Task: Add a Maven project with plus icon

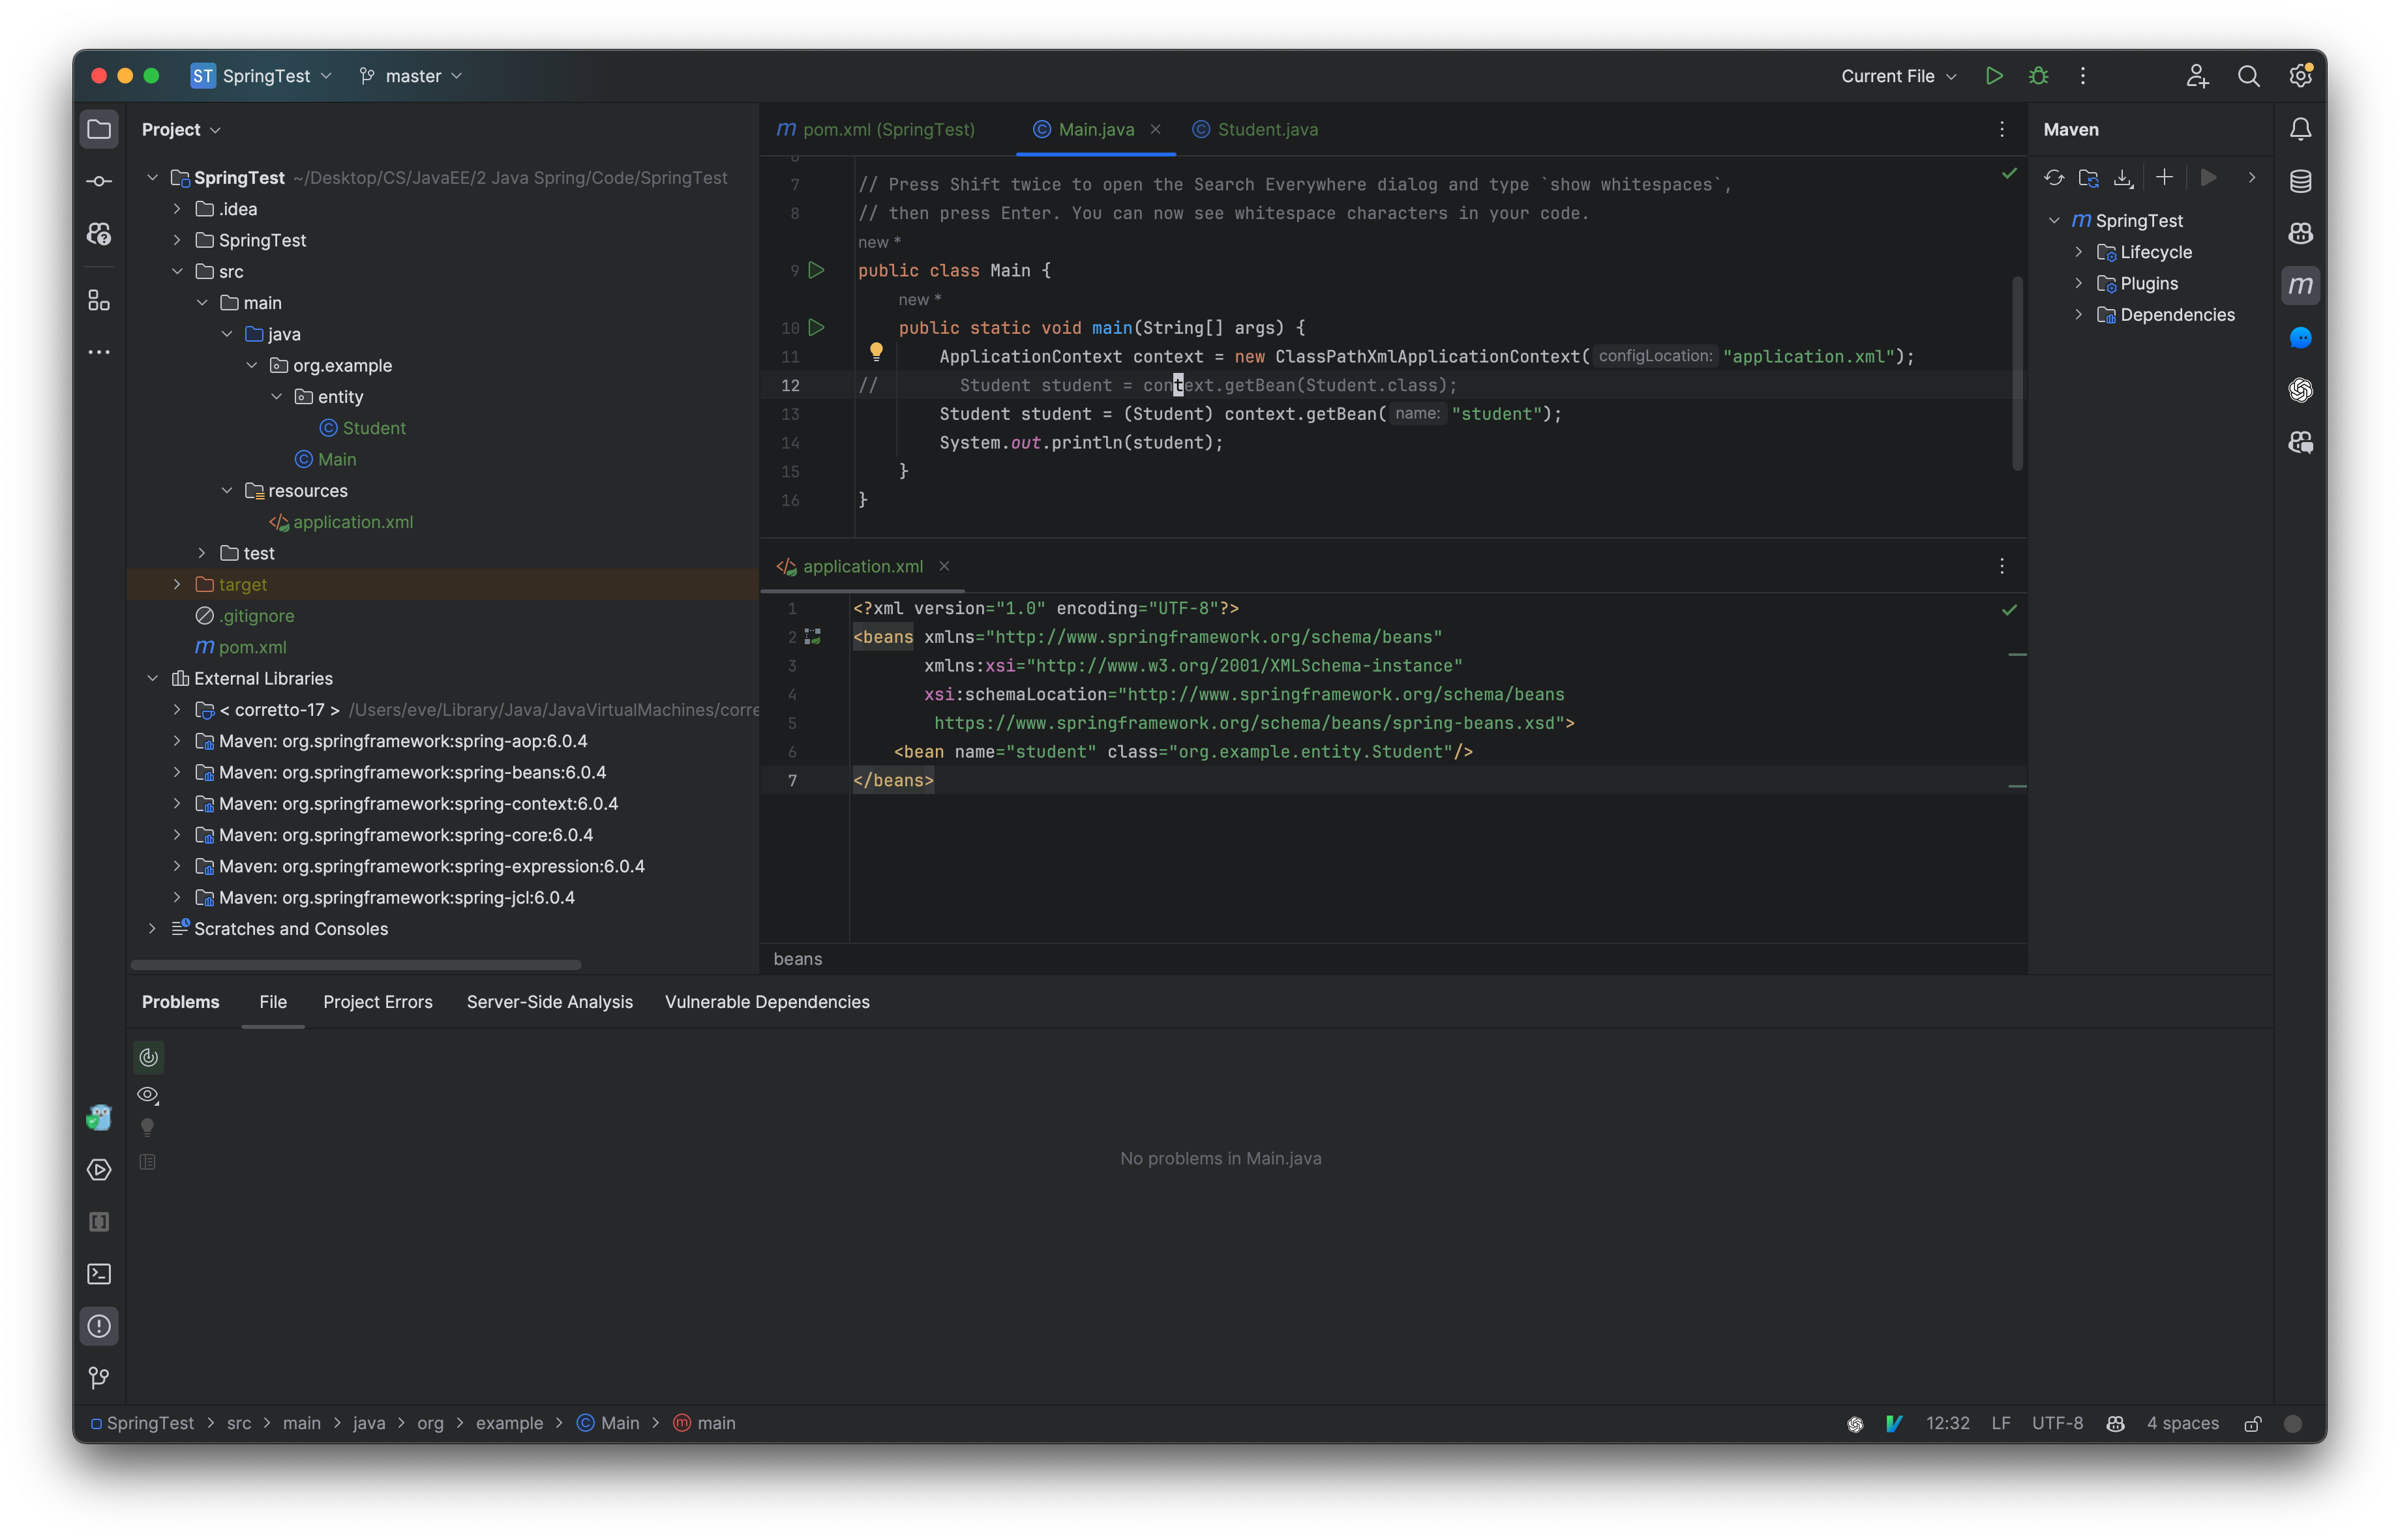Action: click(2164, 178)
